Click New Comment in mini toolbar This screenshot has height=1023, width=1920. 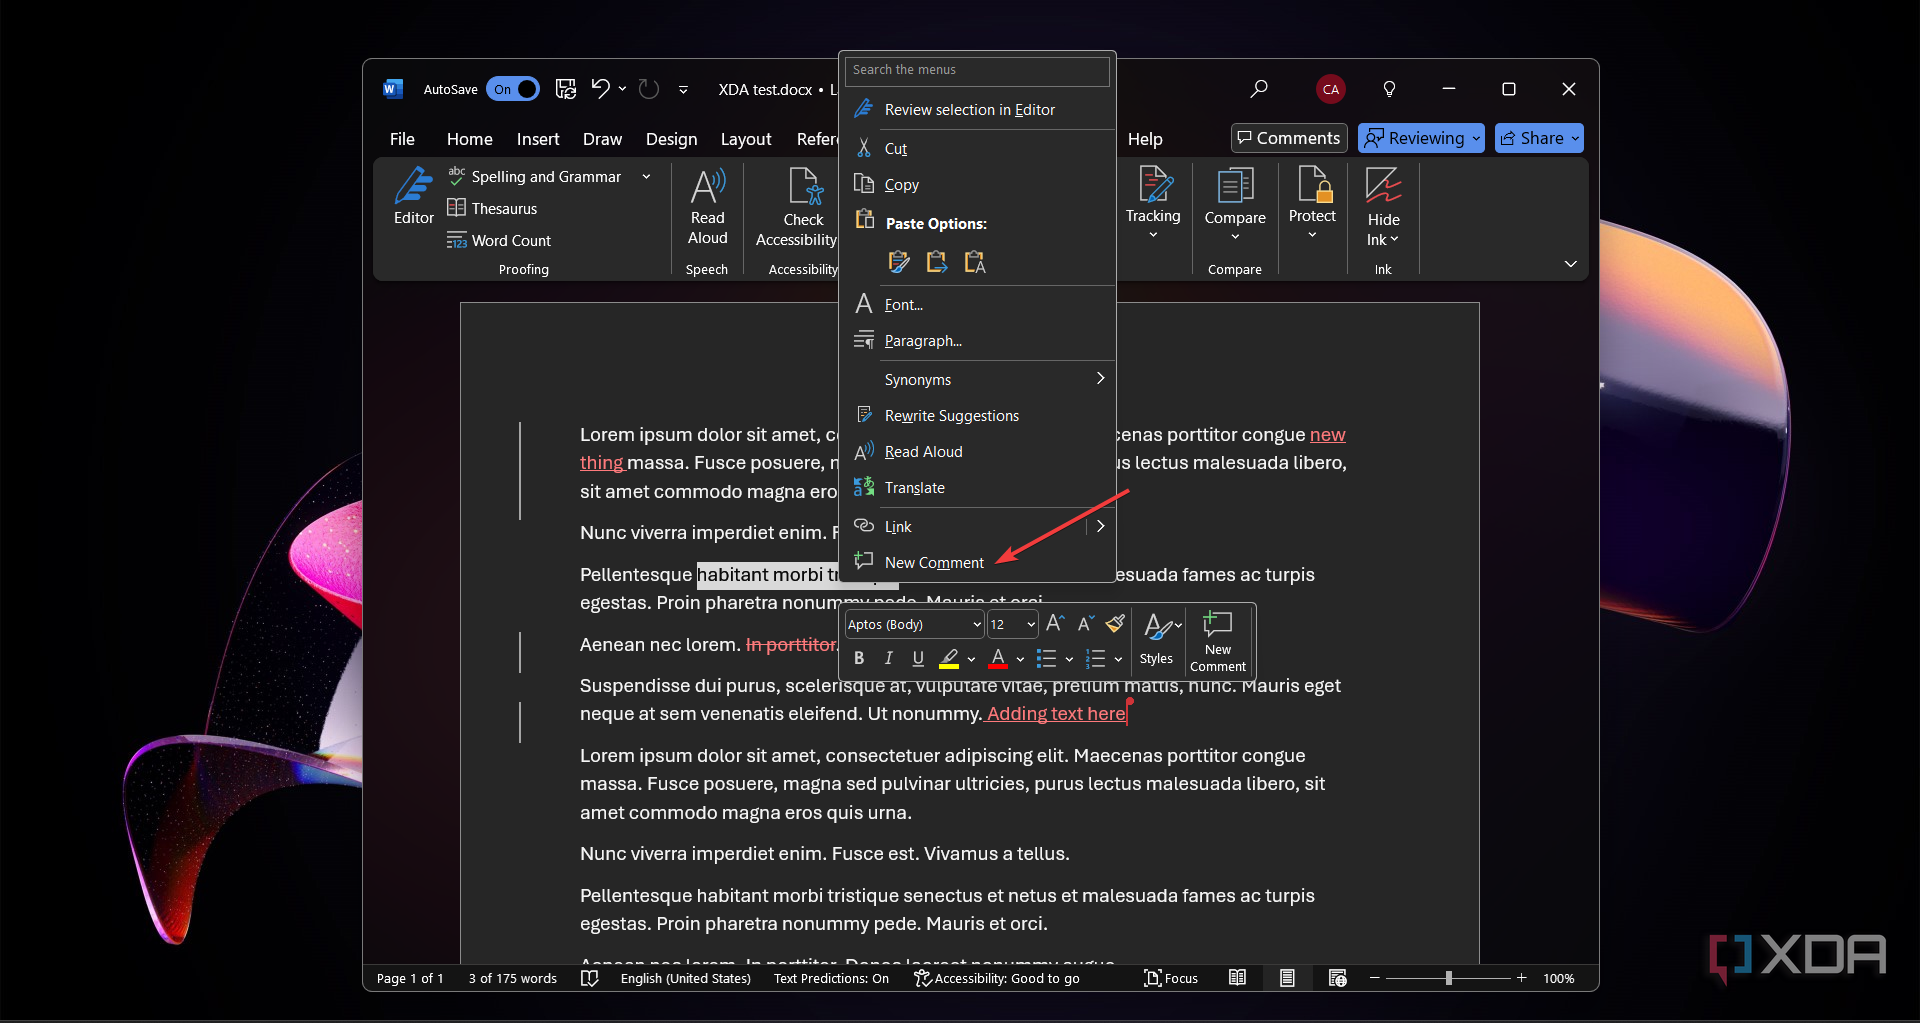(x=1218, y=641)
